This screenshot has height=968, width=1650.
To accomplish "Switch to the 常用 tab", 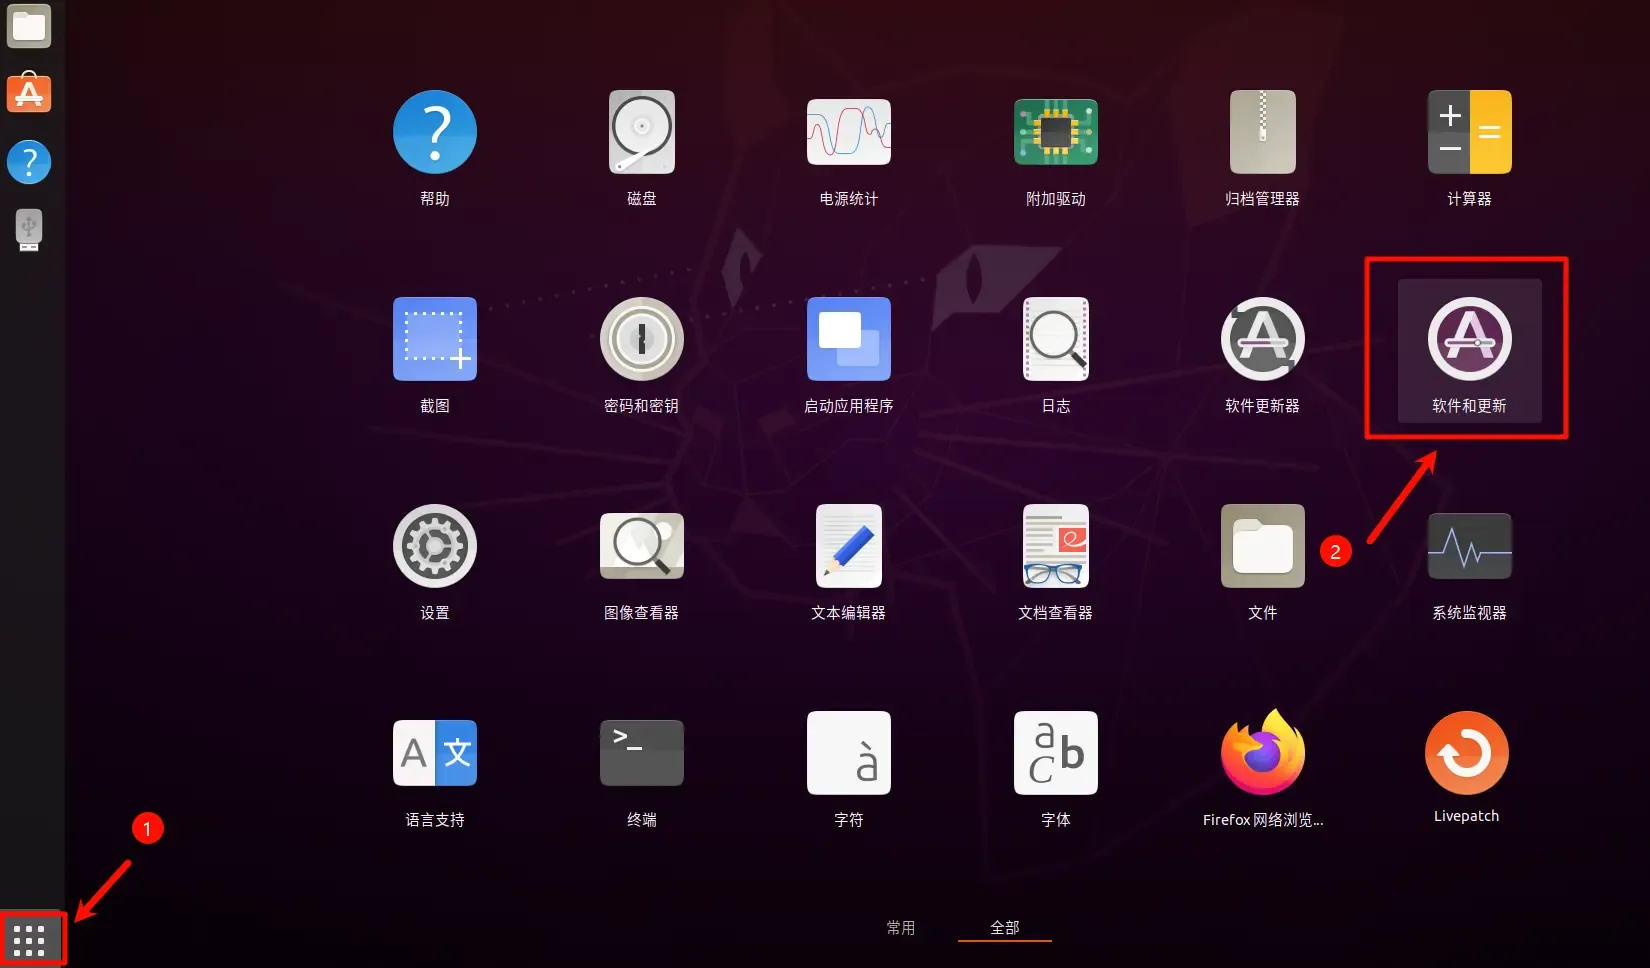I will coord(900,927).
